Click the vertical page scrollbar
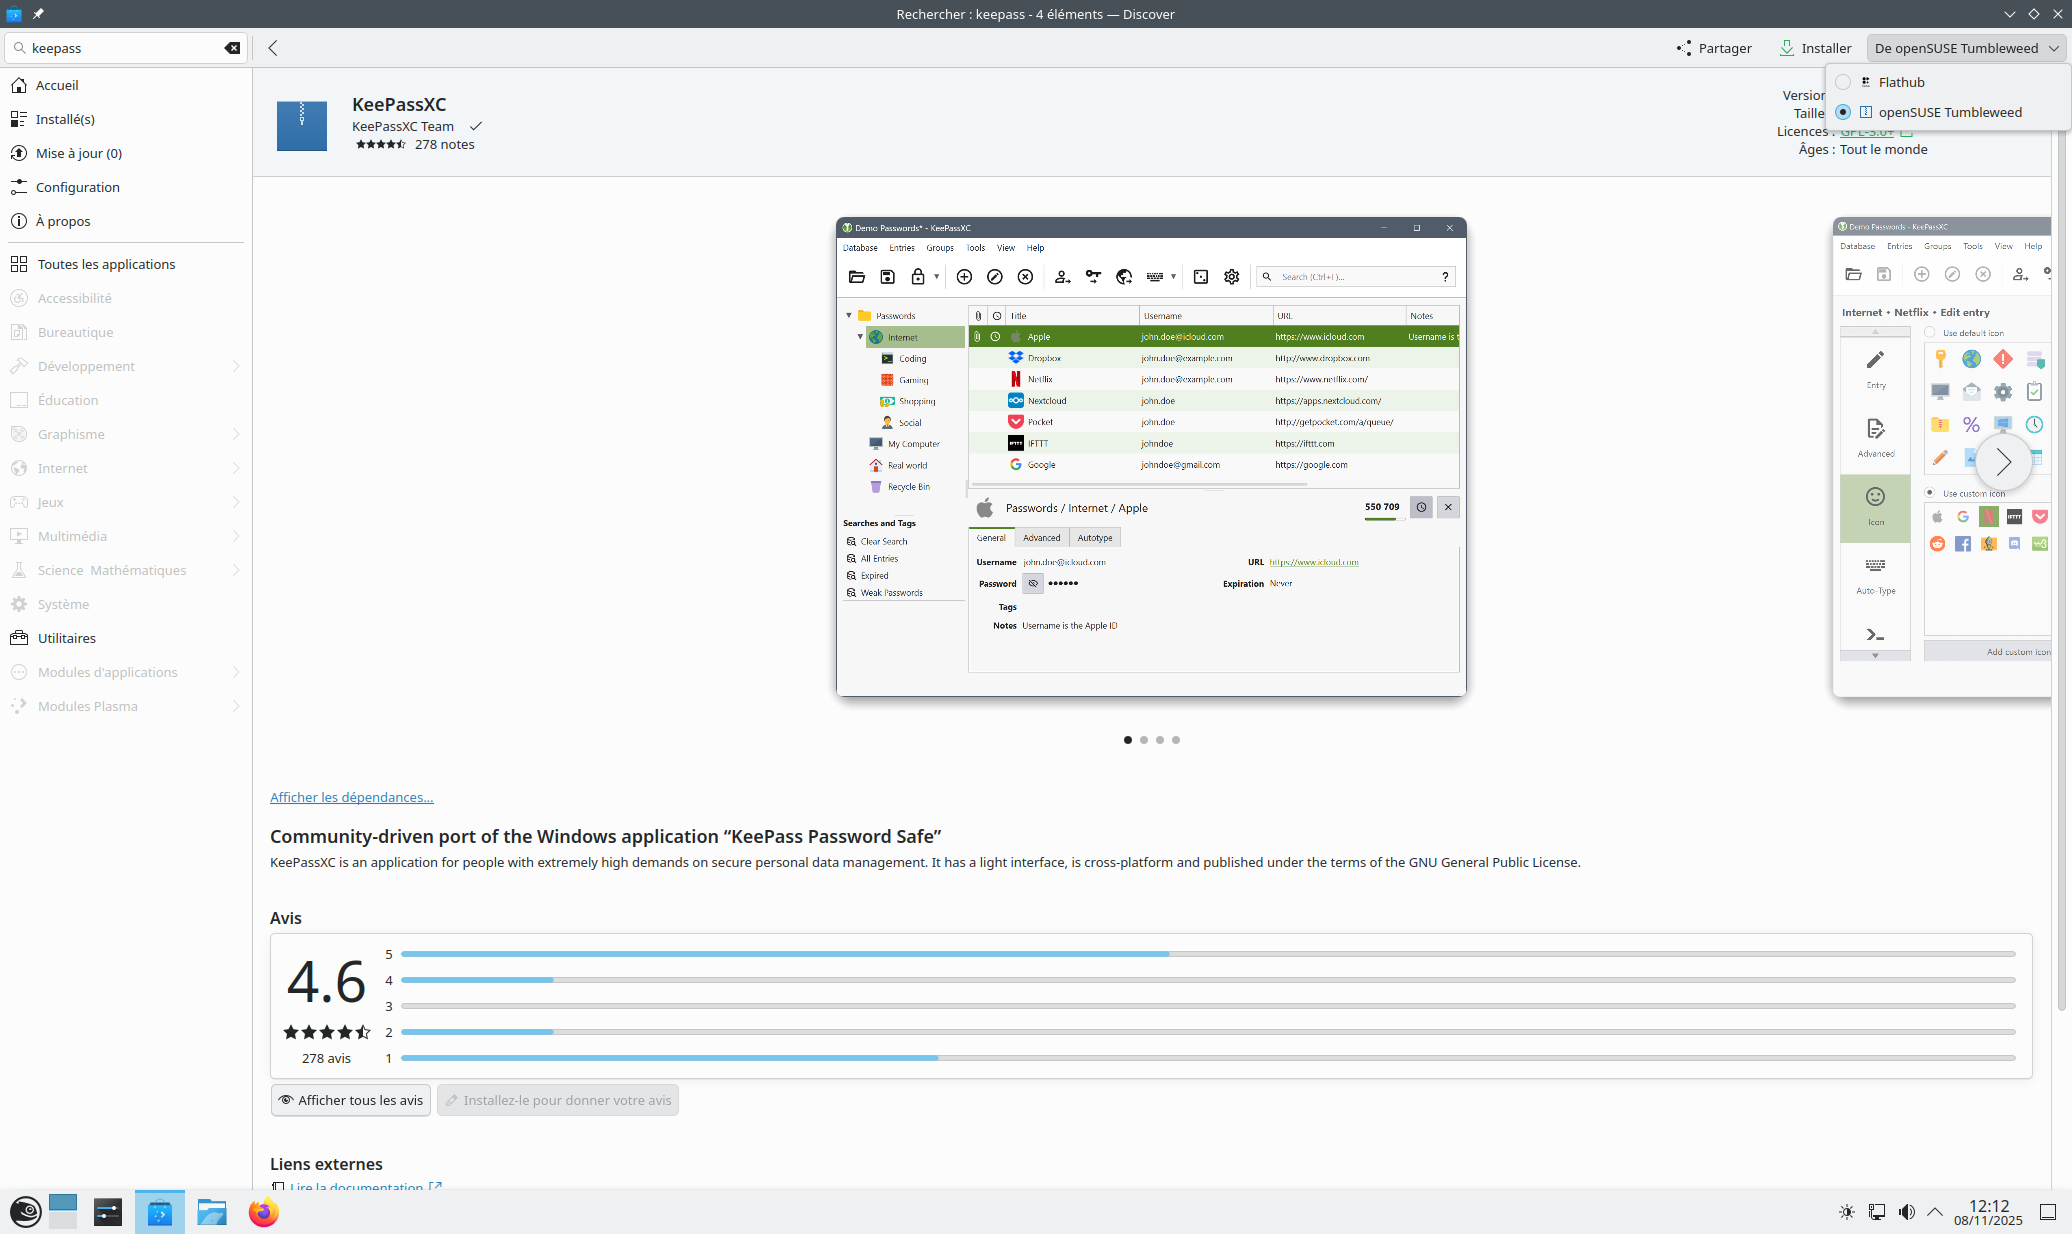This screenshot has height=1234, width=2072. pyautogui.click(x=2061, y=600)
